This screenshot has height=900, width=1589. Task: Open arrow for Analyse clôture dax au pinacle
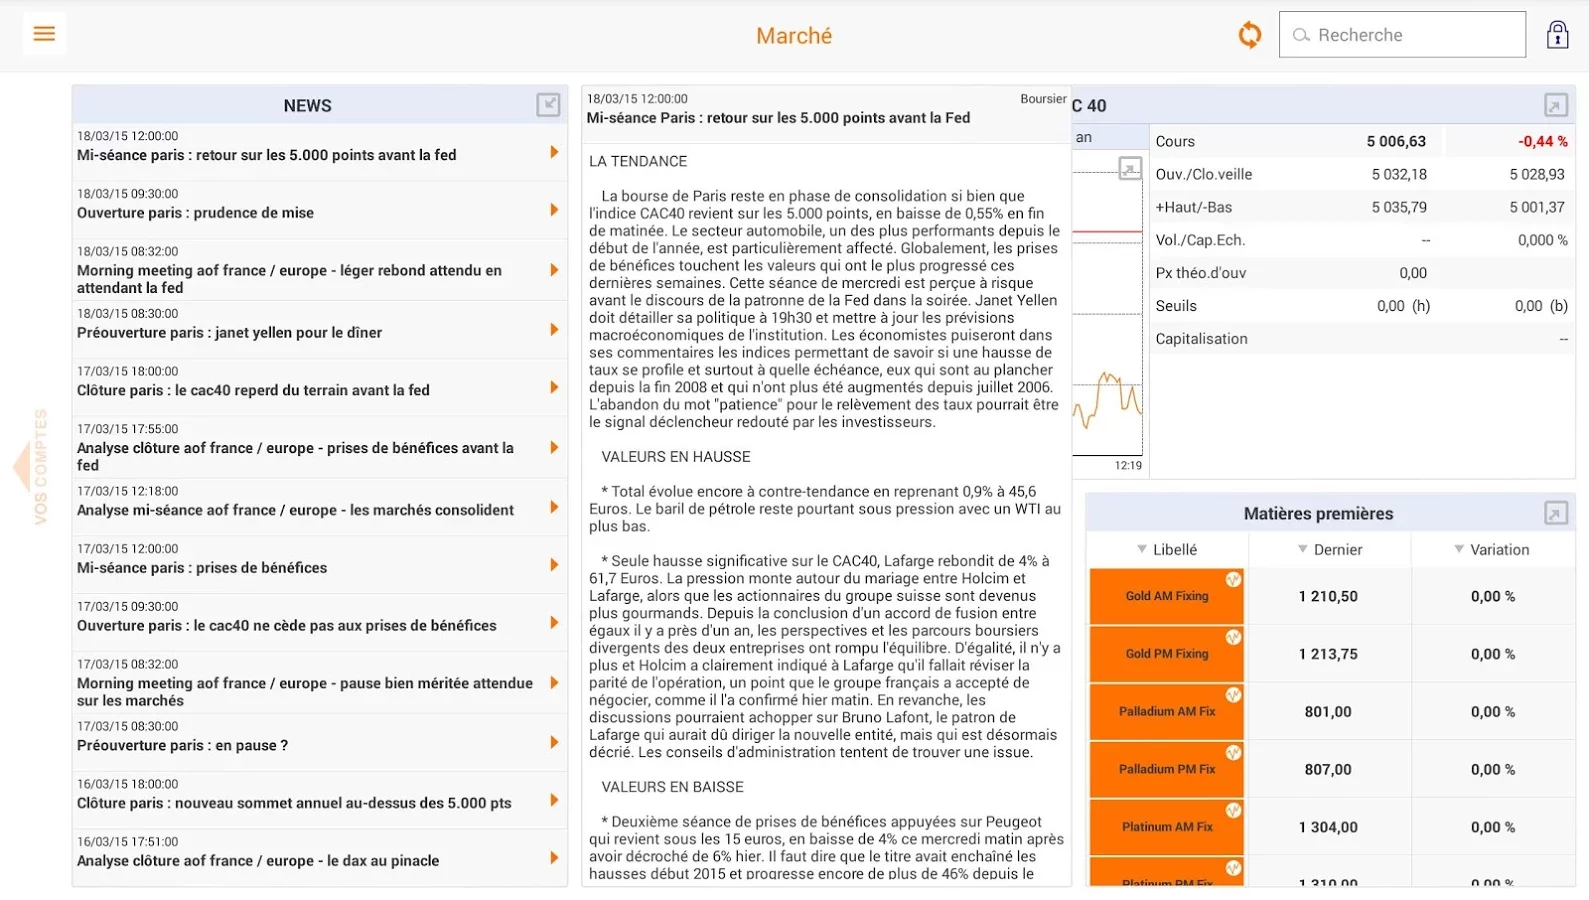click(x=553, y=858)
